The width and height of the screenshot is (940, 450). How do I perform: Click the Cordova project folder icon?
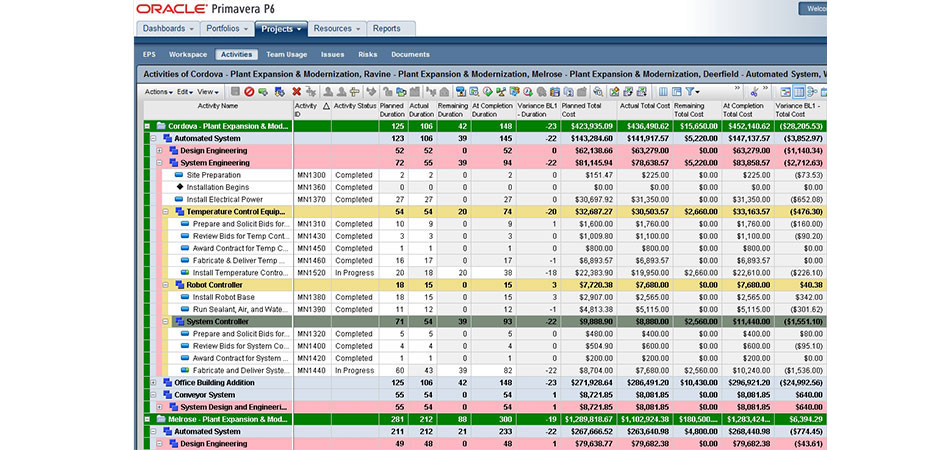160,126
